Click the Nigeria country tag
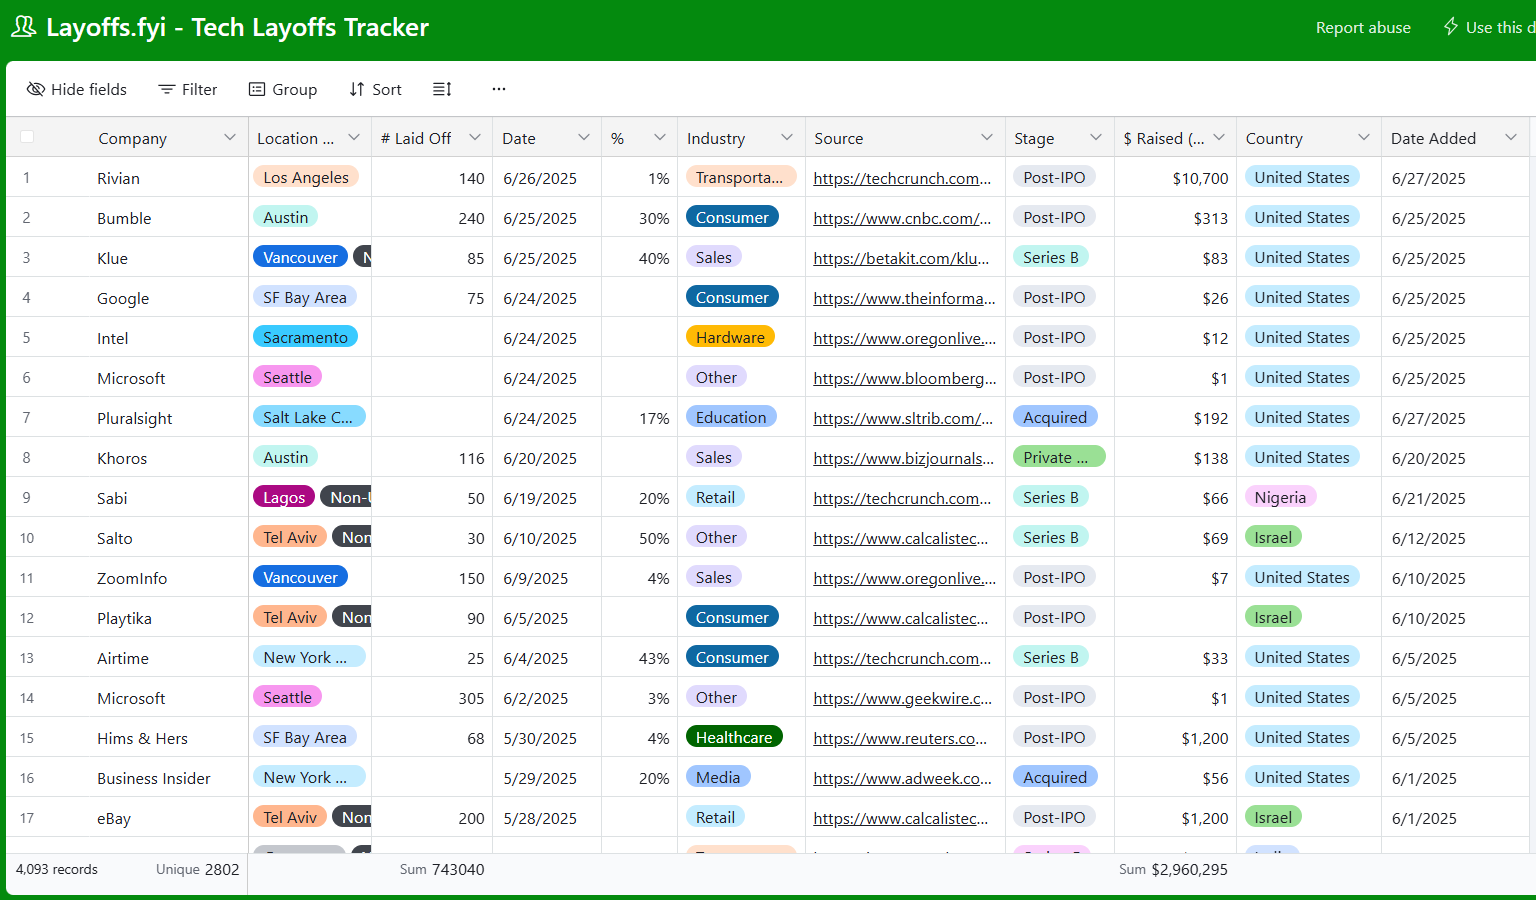Screen dimensions: 1536x900 [1280, 497]
